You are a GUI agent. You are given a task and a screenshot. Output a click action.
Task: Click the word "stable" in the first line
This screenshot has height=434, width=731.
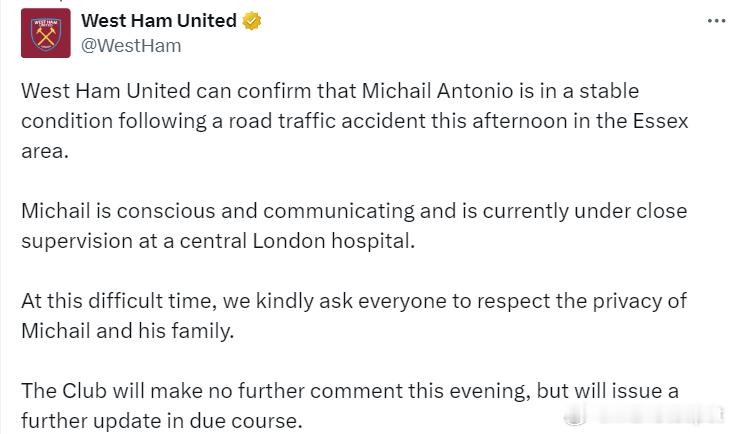(x=609, y=90)
